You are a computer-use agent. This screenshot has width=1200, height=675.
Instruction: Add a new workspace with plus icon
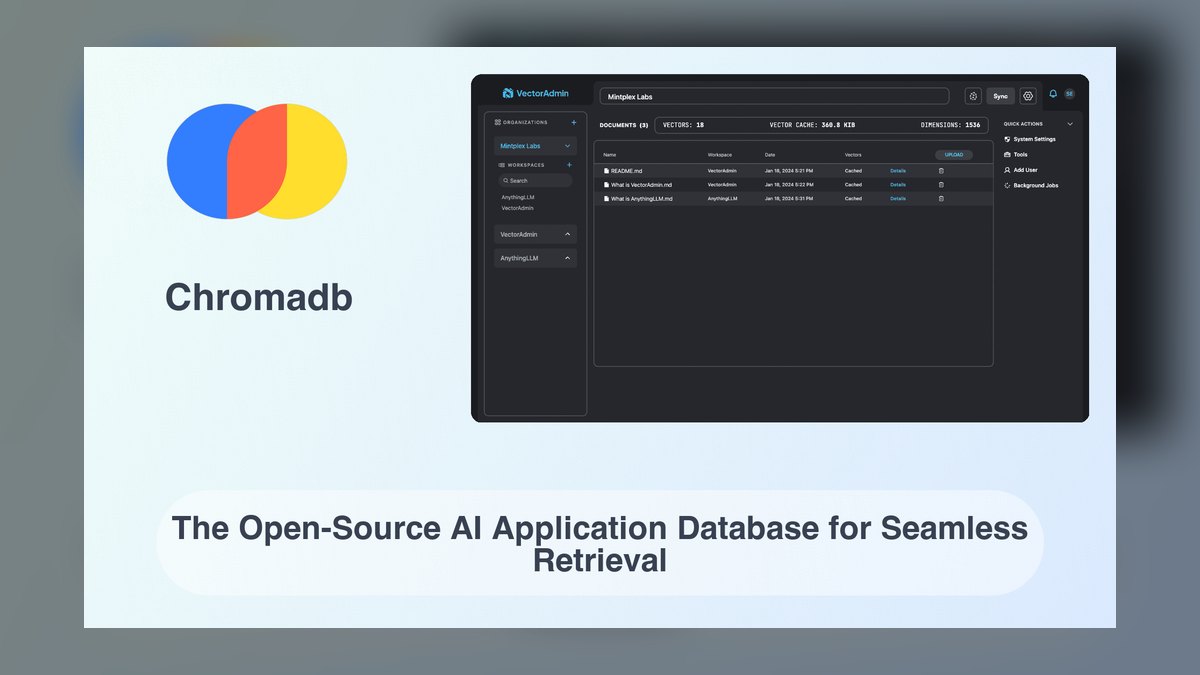coord(570,165)
